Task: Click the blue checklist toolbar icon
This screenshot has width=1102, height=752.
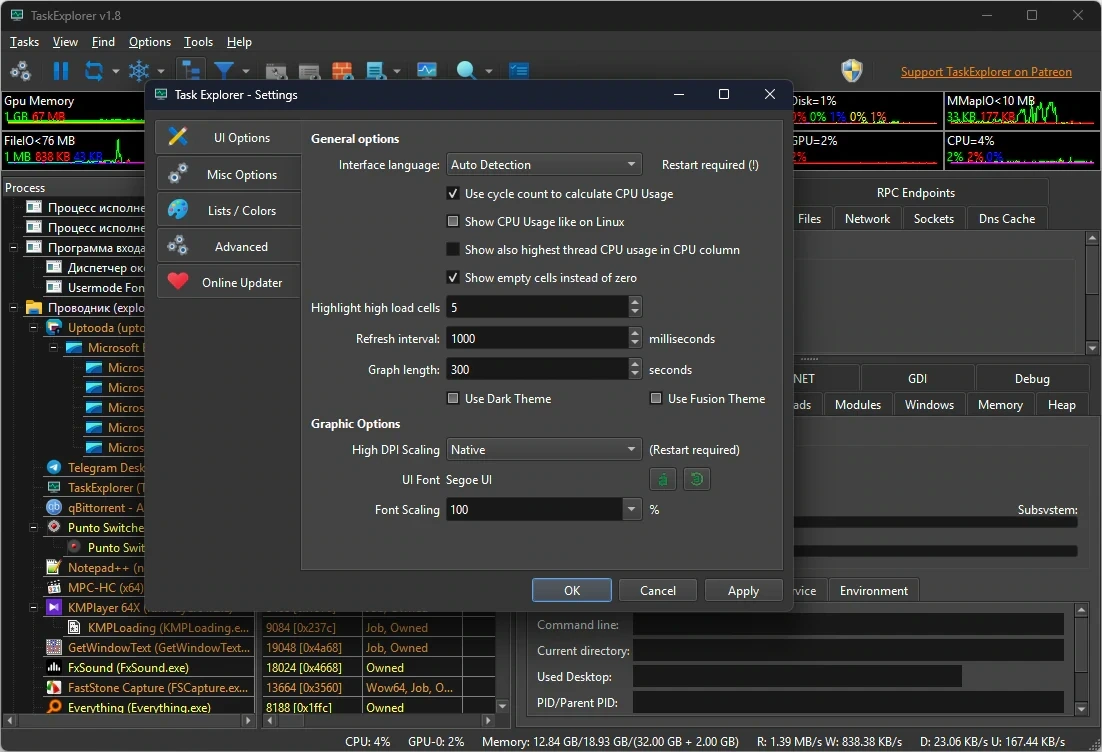Action: (x=519, y=71)
